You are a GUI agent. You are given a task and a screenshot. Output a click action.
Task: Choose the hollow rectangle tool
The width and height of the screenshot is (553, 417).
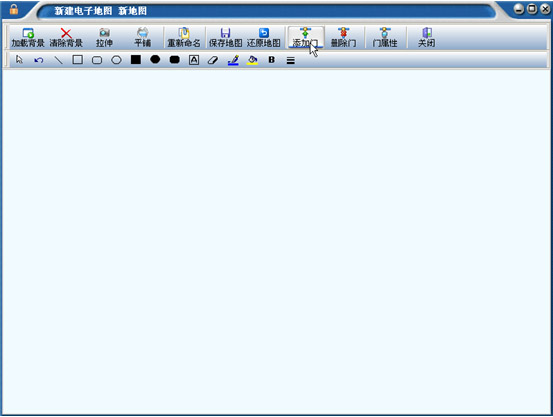click(x=78, y=60)
